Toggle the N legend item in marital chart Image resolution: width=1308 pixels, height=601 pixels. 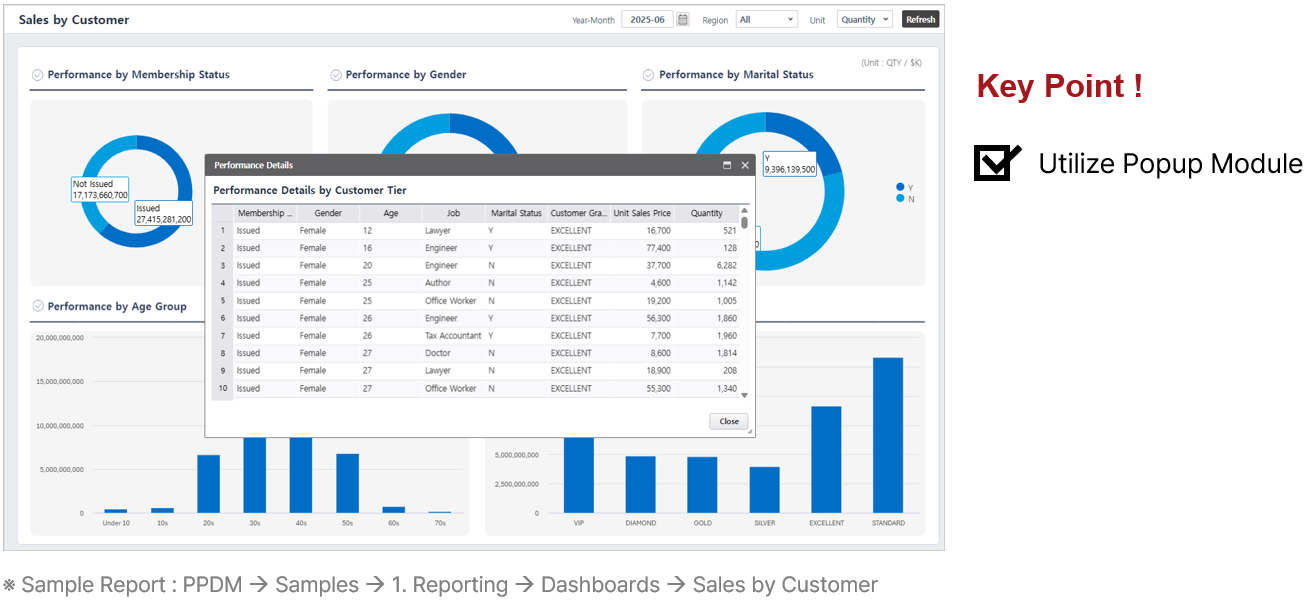pyautogui.click(x=904, y=199)
